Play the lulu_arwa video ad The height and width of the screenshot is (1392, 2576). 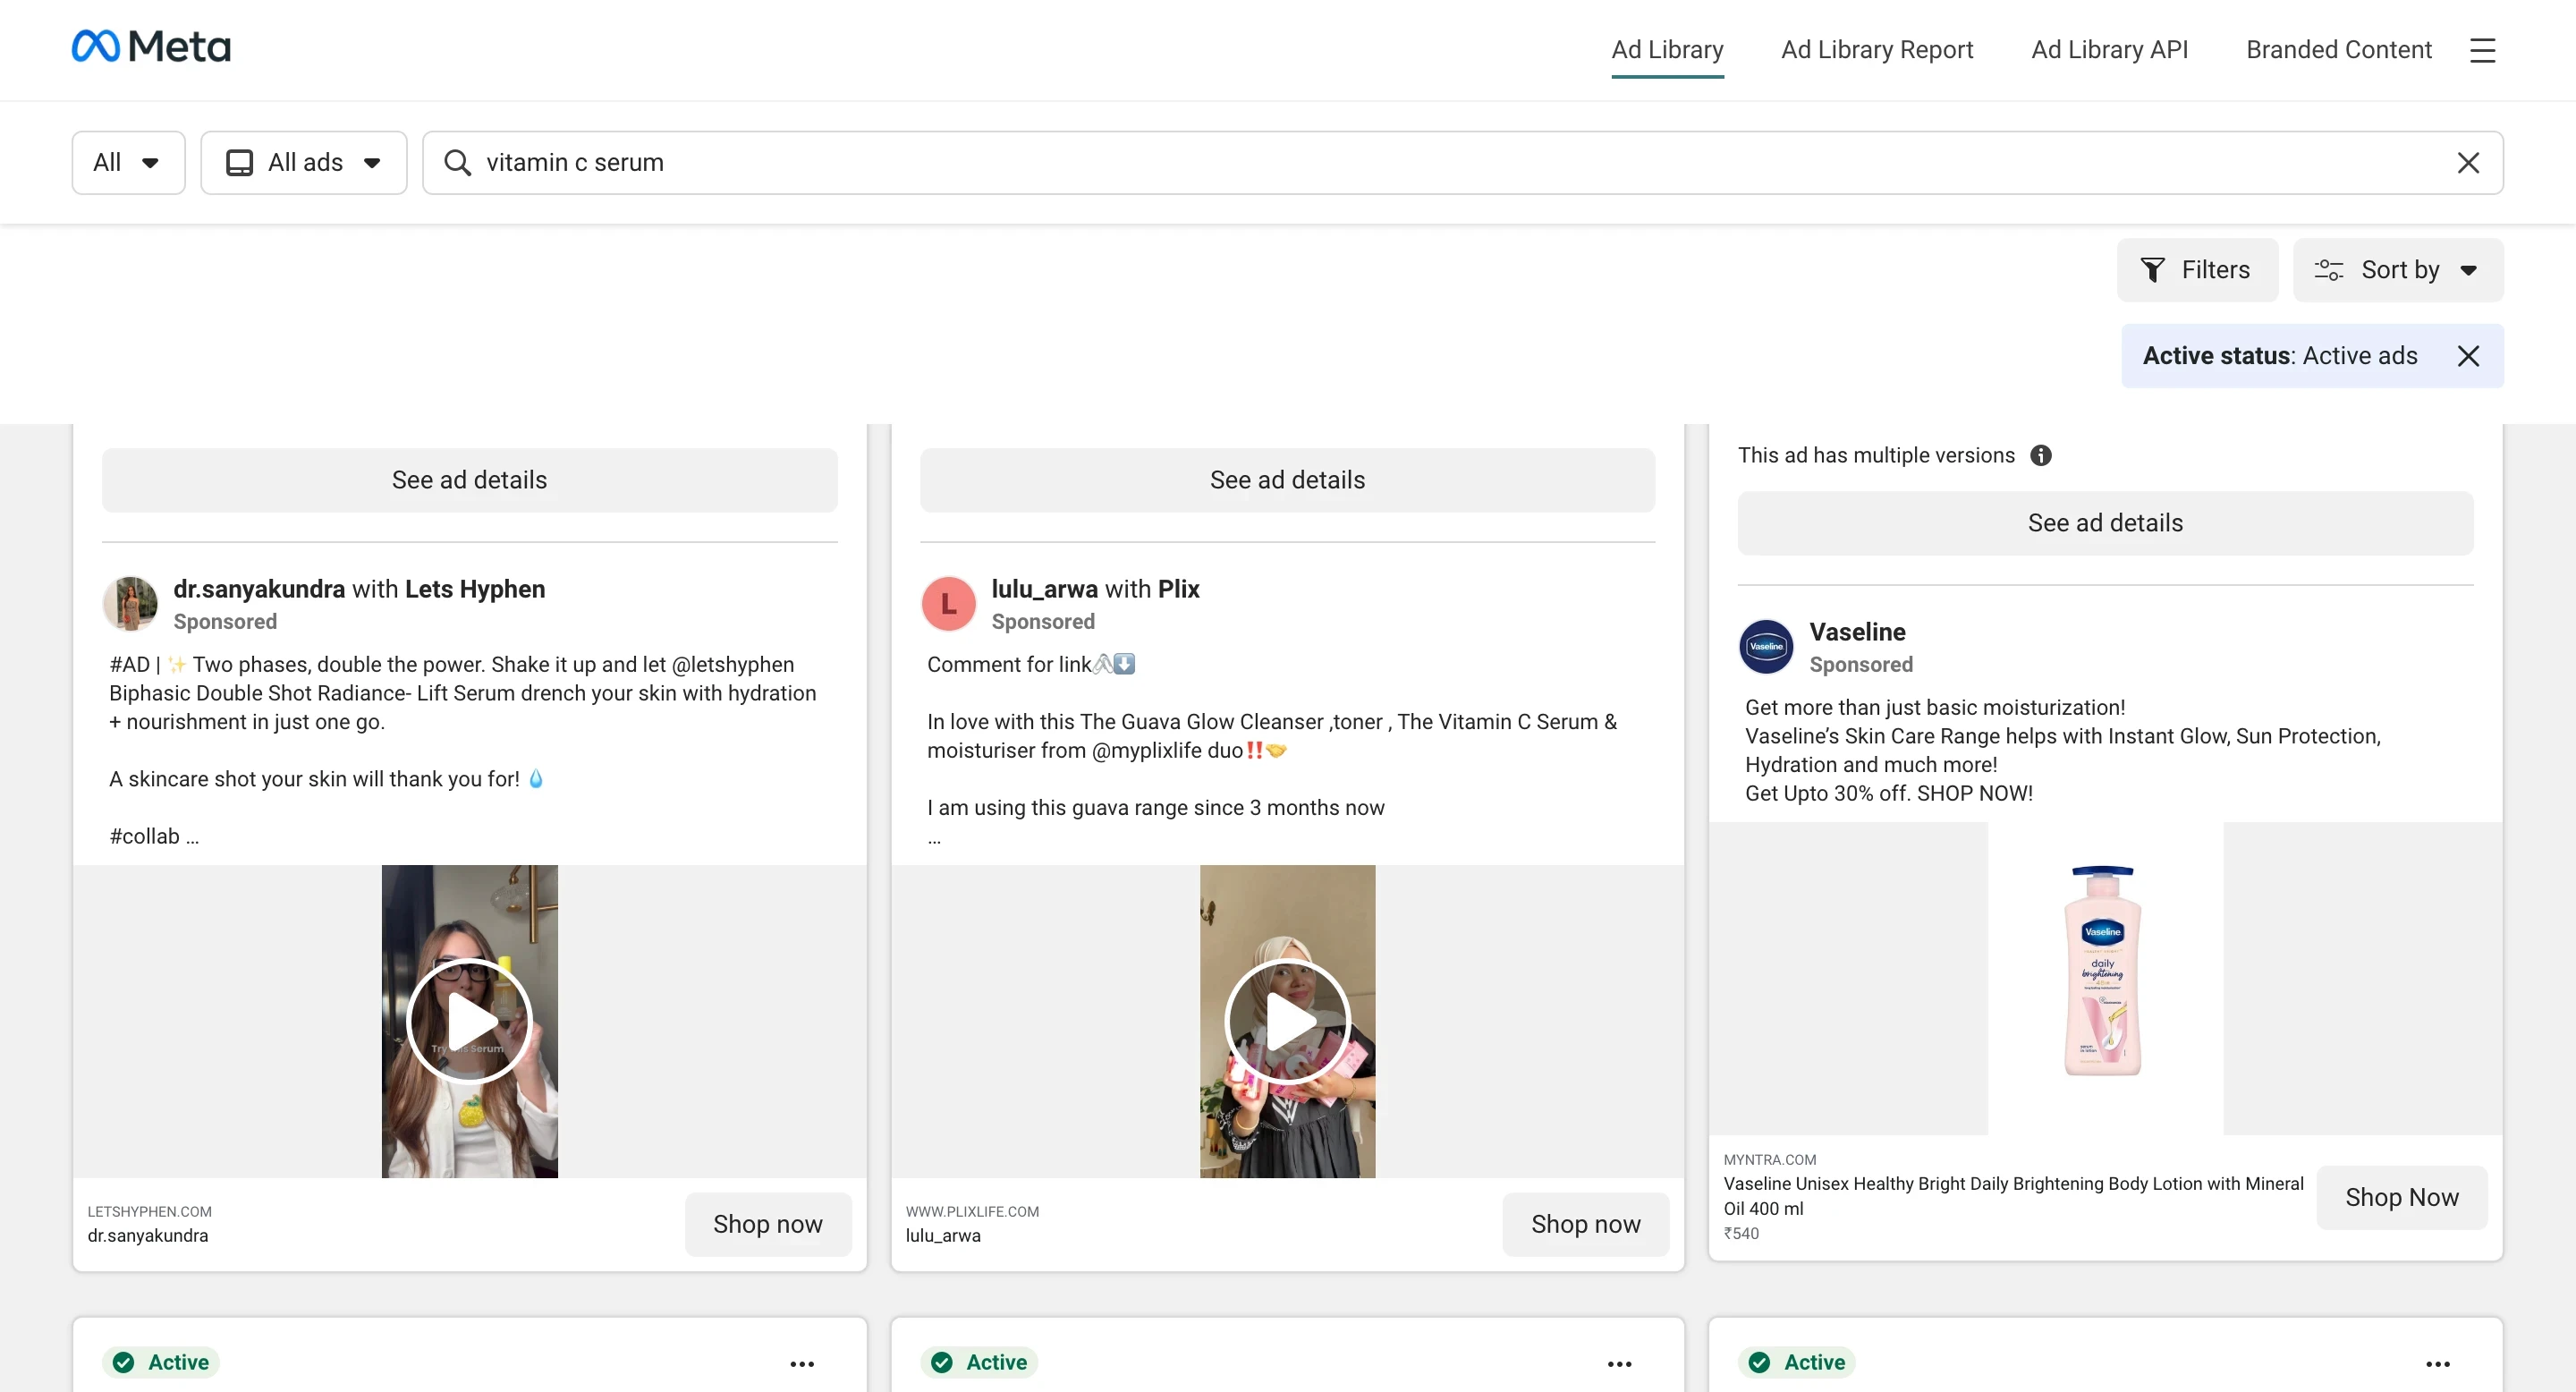1287,1021
